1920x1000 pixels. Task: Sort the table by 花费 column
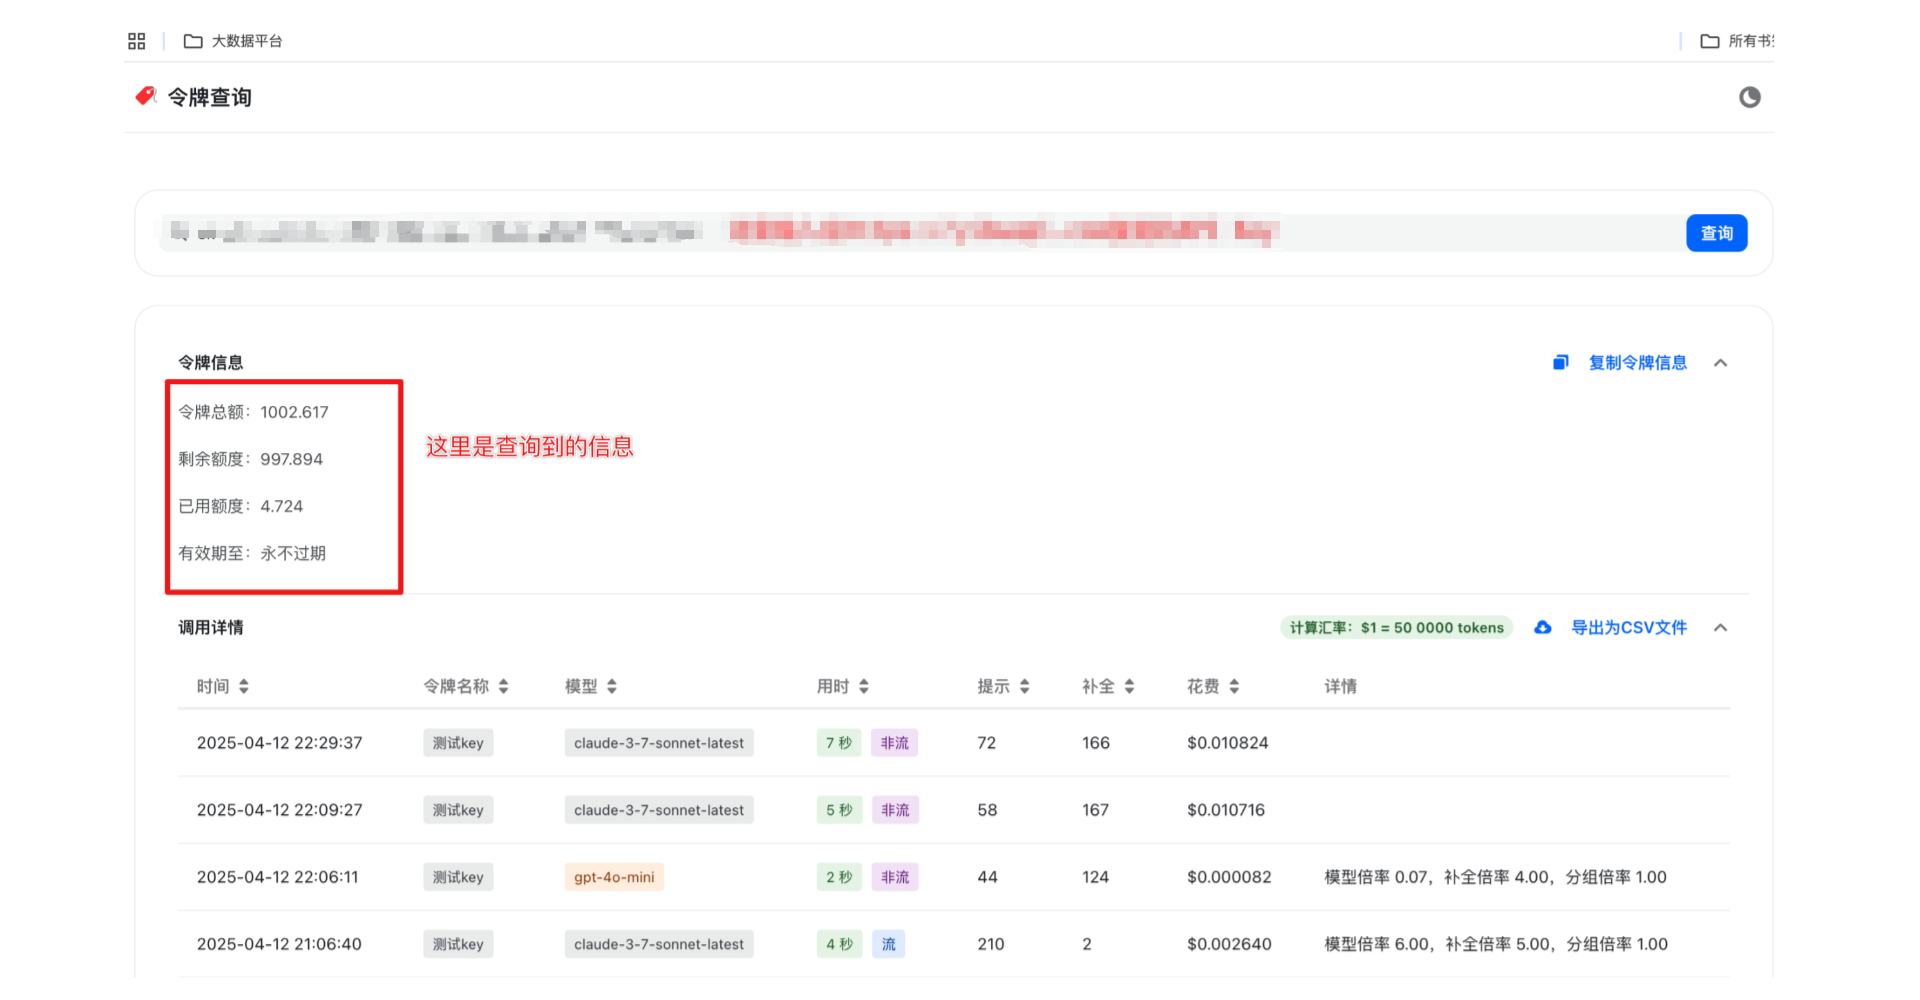[1234, 686]
